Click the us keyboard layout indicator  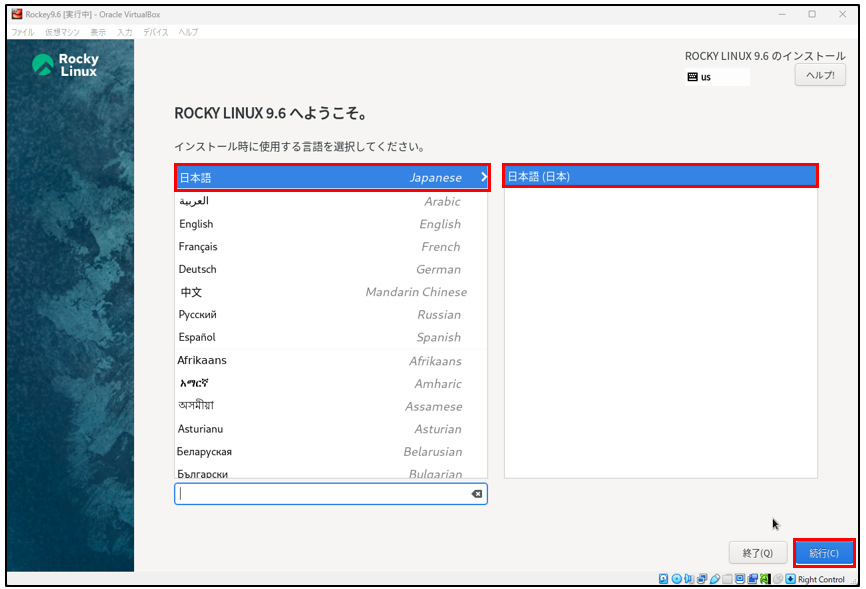click(x=716, y=77)
